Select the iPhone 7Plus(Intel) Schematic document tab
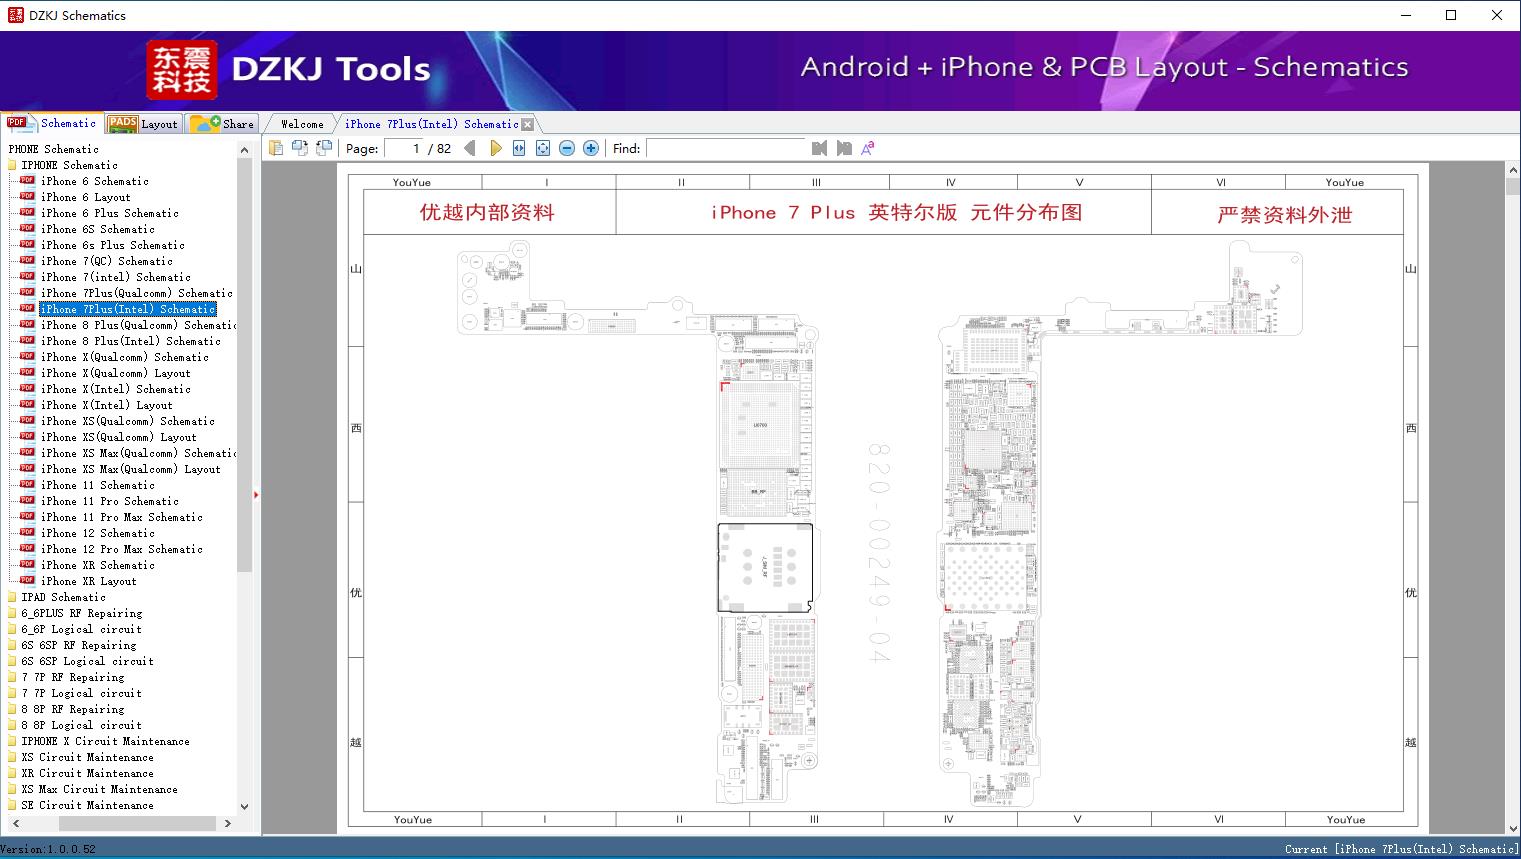1521x859 pixels. 431,124
